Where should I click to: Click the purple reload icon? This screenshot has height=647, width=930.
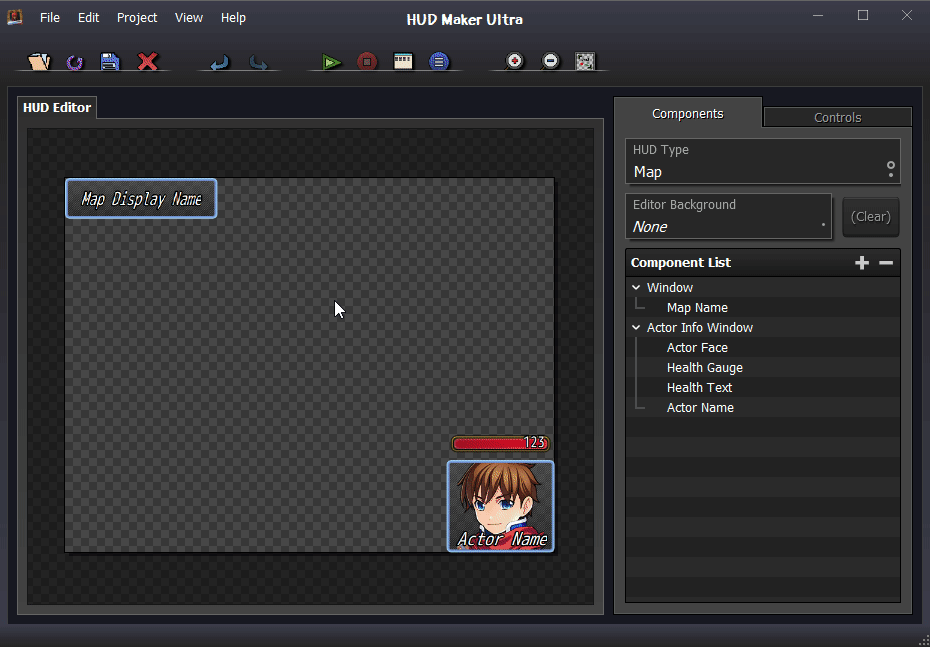coord(75,62)
